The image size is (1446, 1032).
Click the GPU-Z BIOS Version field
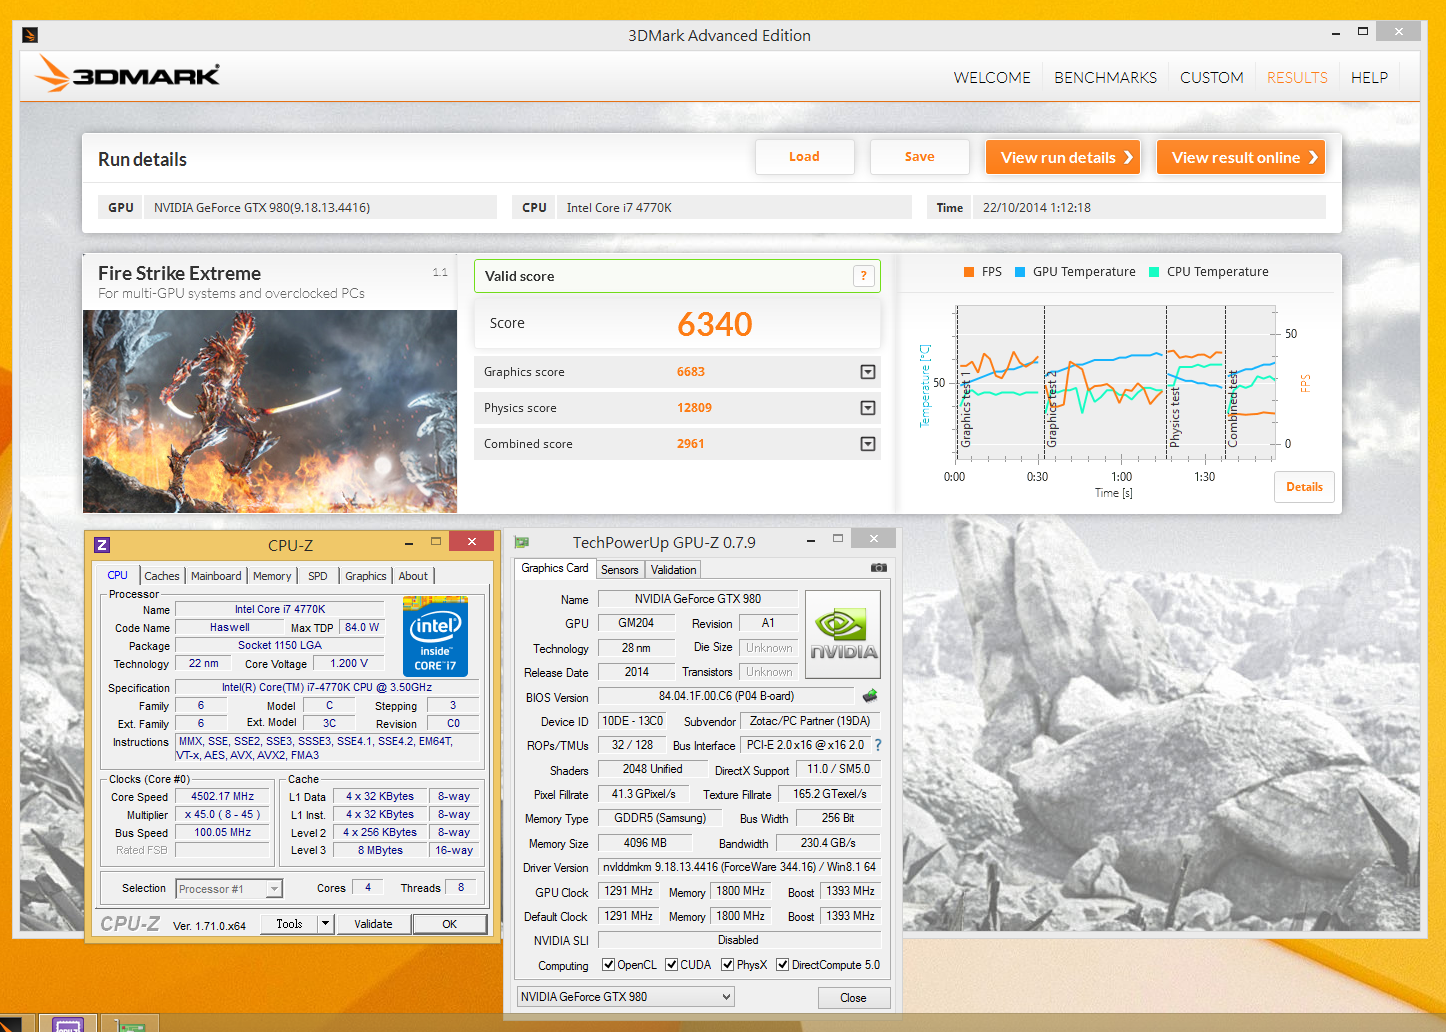pyautogui.click(x=726, y=696)
